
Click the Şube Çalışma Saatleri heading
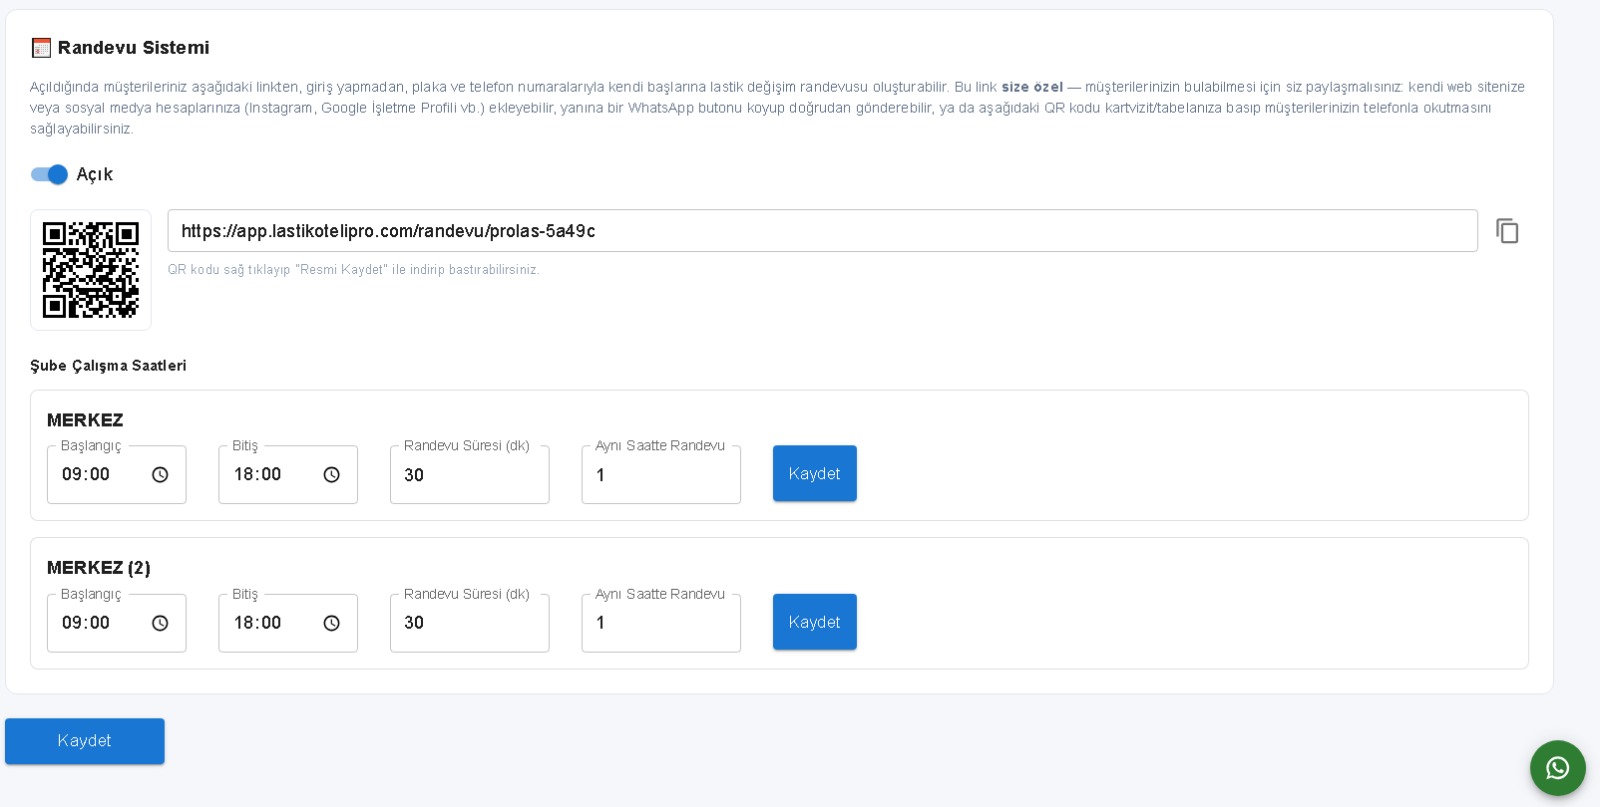click(108, 366)
